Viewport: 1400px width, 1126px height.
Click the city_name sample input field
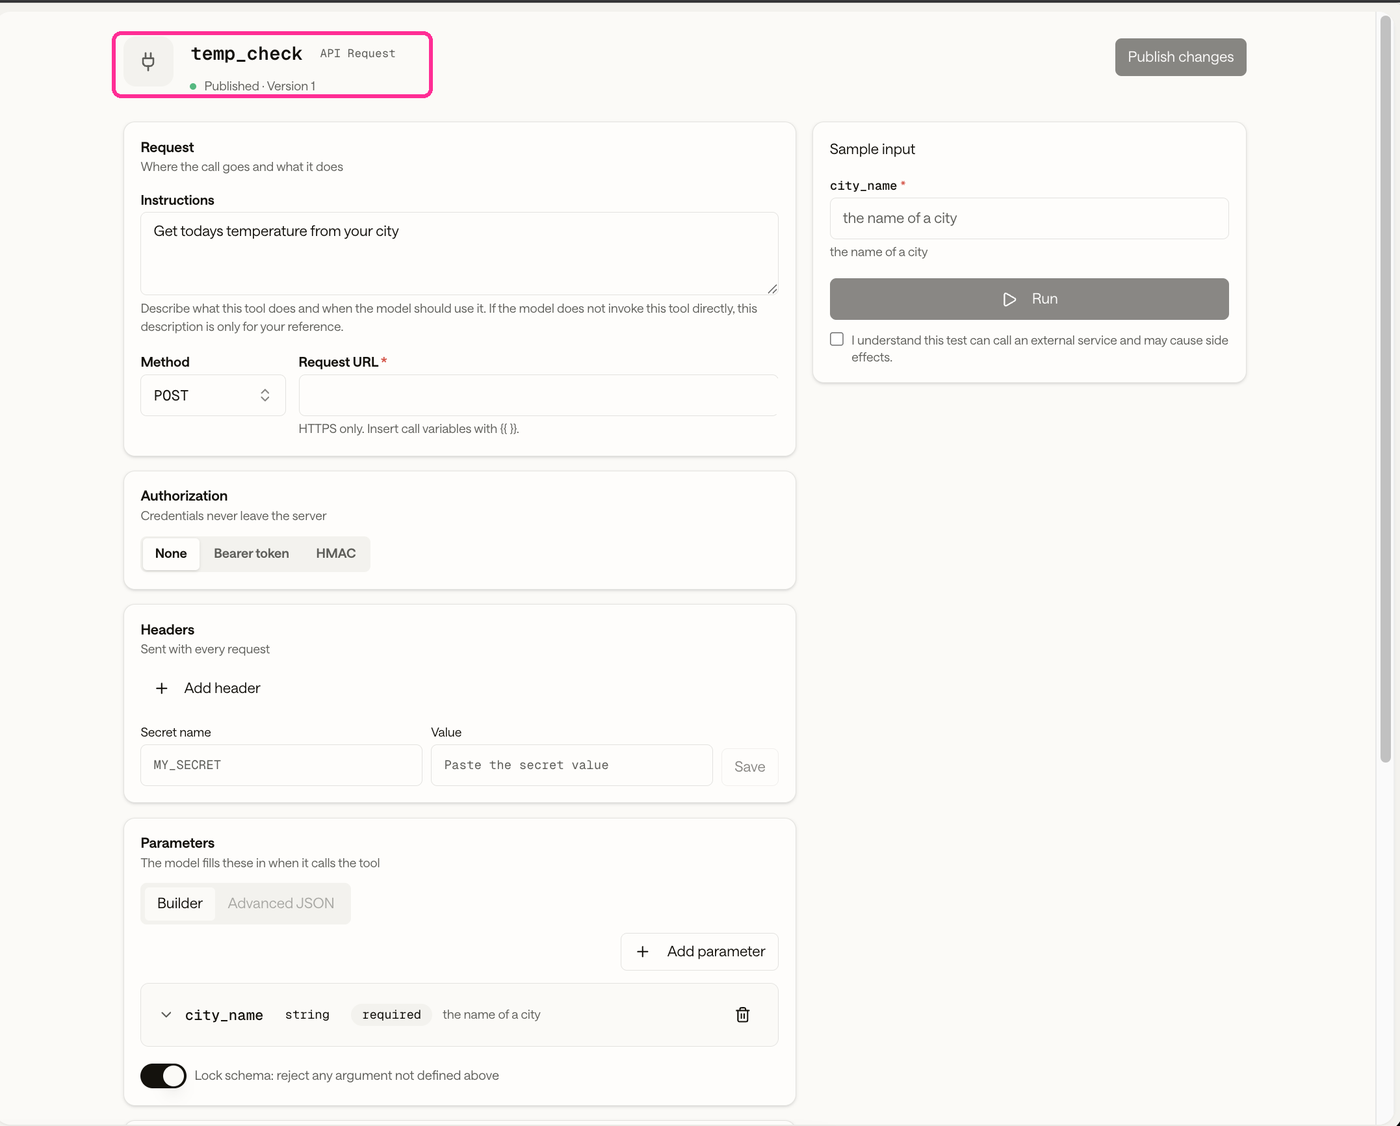1029,218
